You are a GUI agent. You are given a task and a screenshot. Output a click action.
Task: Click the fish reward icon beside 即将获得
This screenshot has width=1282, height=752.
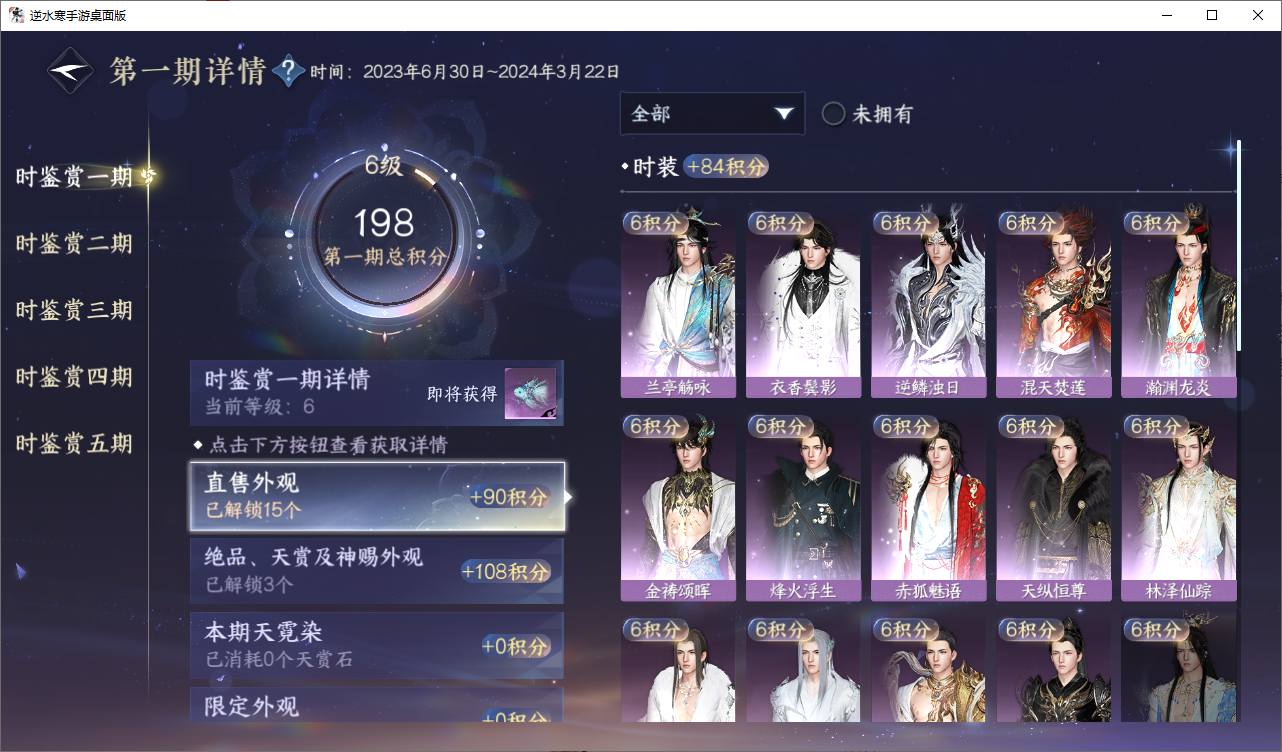click(530, 394)
